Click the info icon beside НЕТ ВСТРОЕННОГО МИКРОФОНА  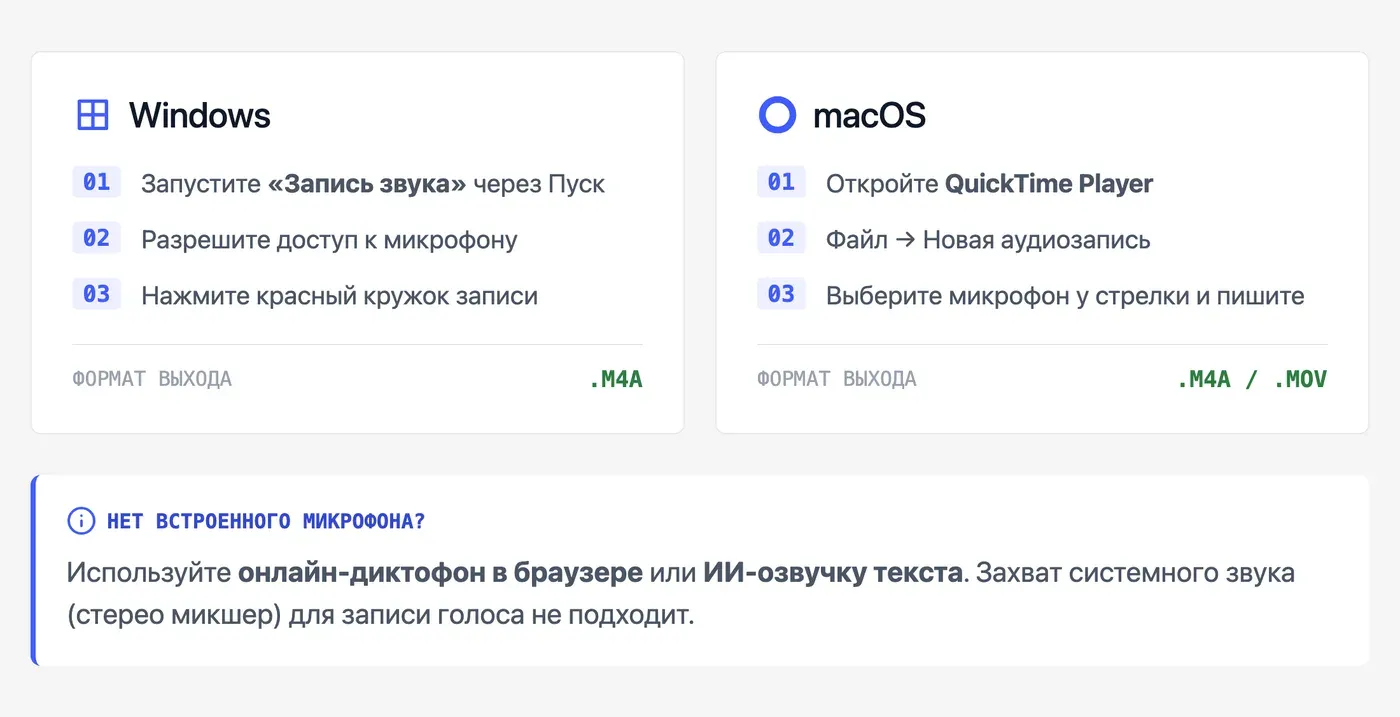[81, 521]
